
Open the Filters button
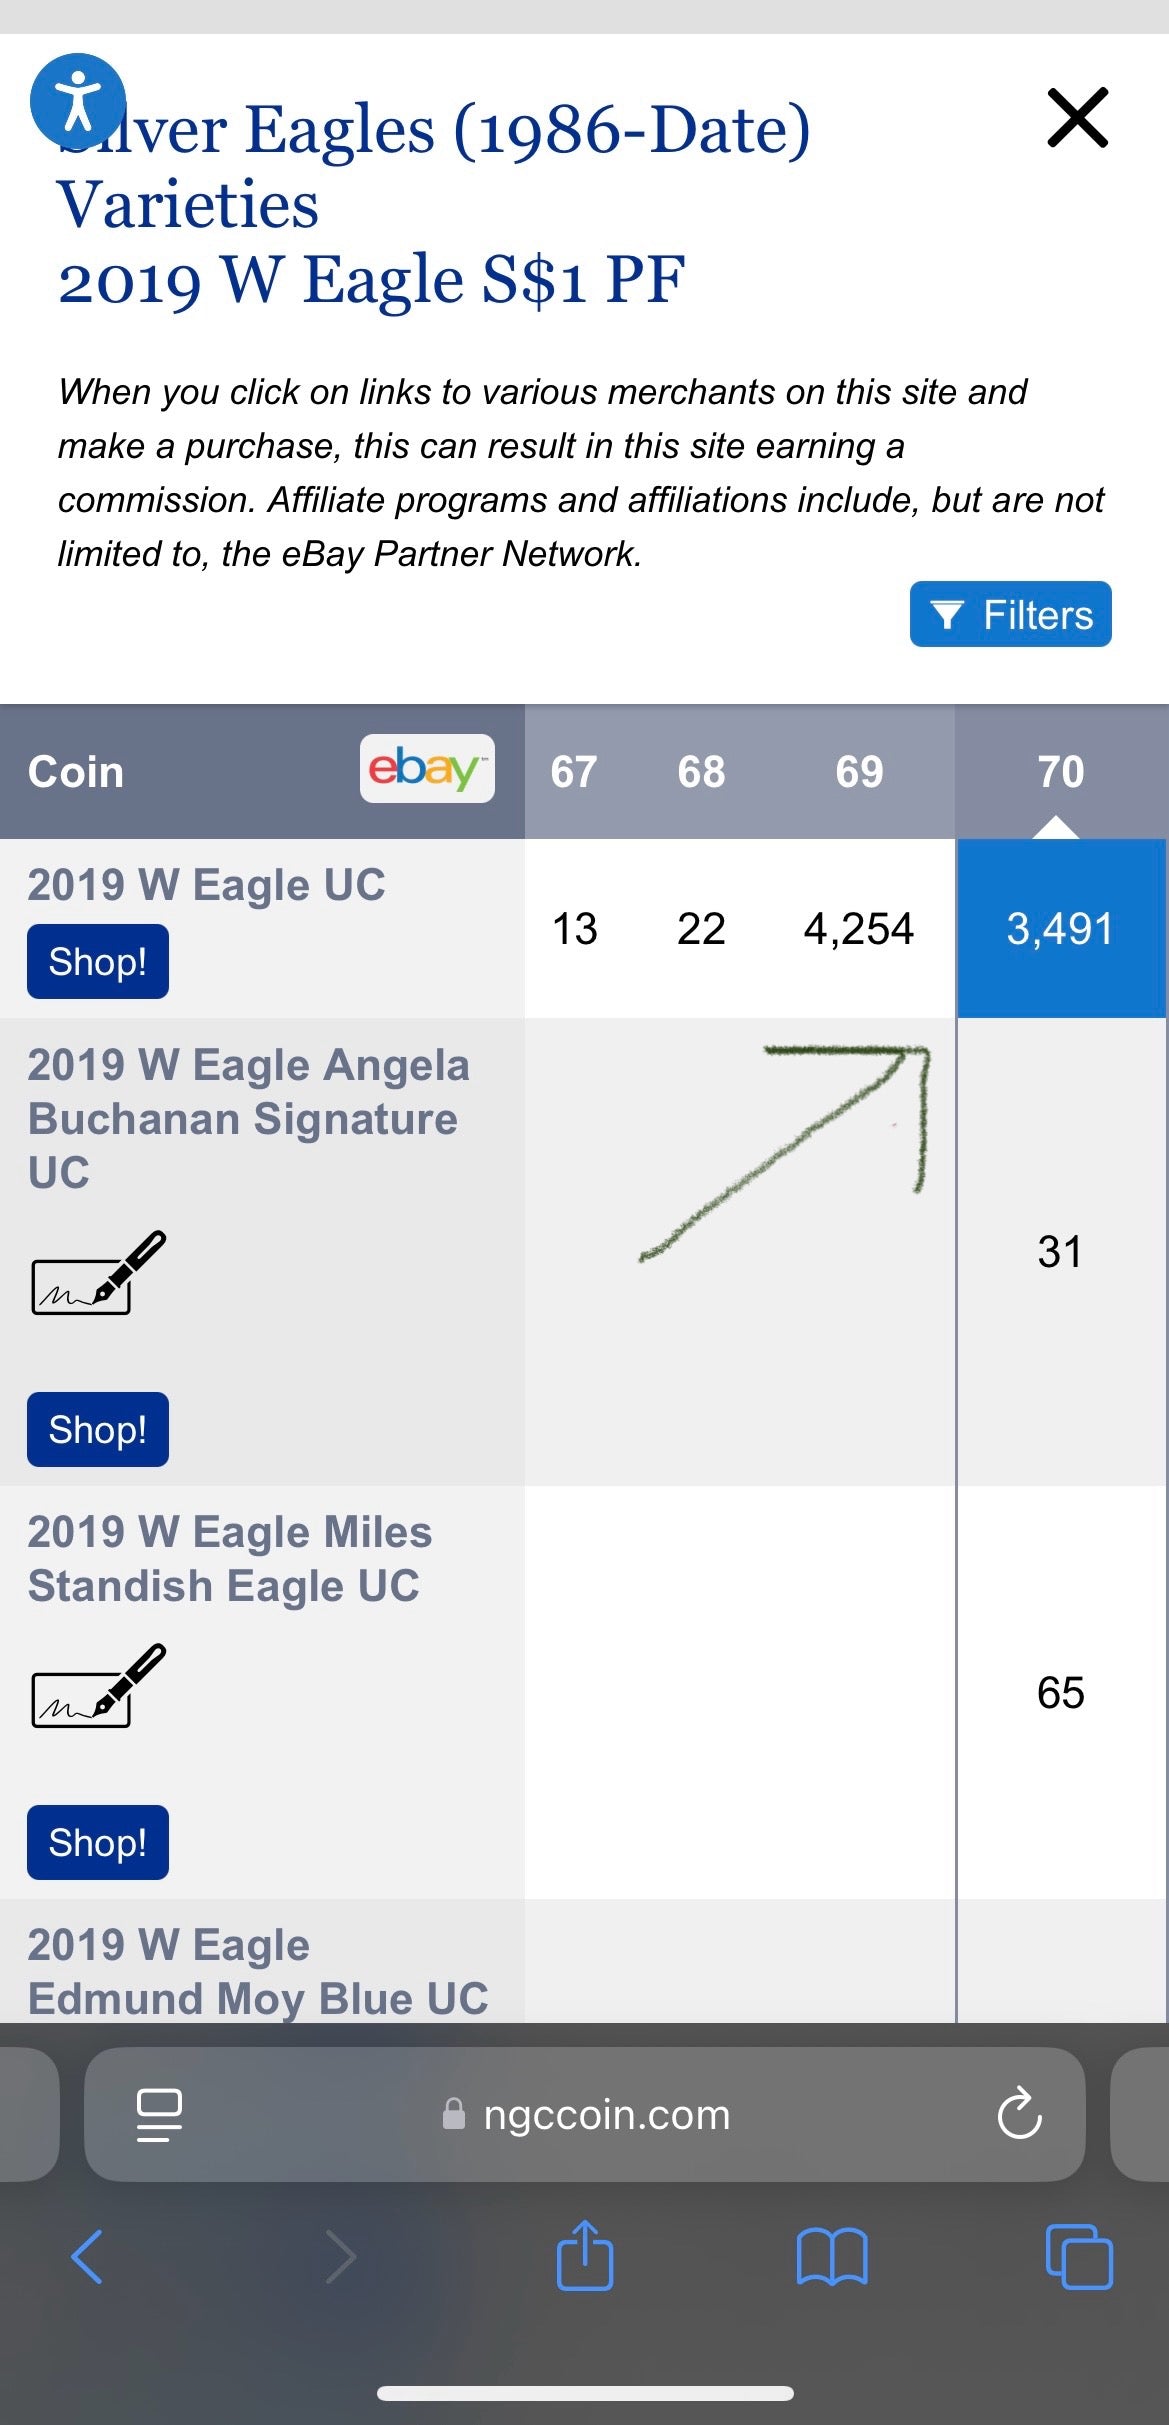[1010, 614]
